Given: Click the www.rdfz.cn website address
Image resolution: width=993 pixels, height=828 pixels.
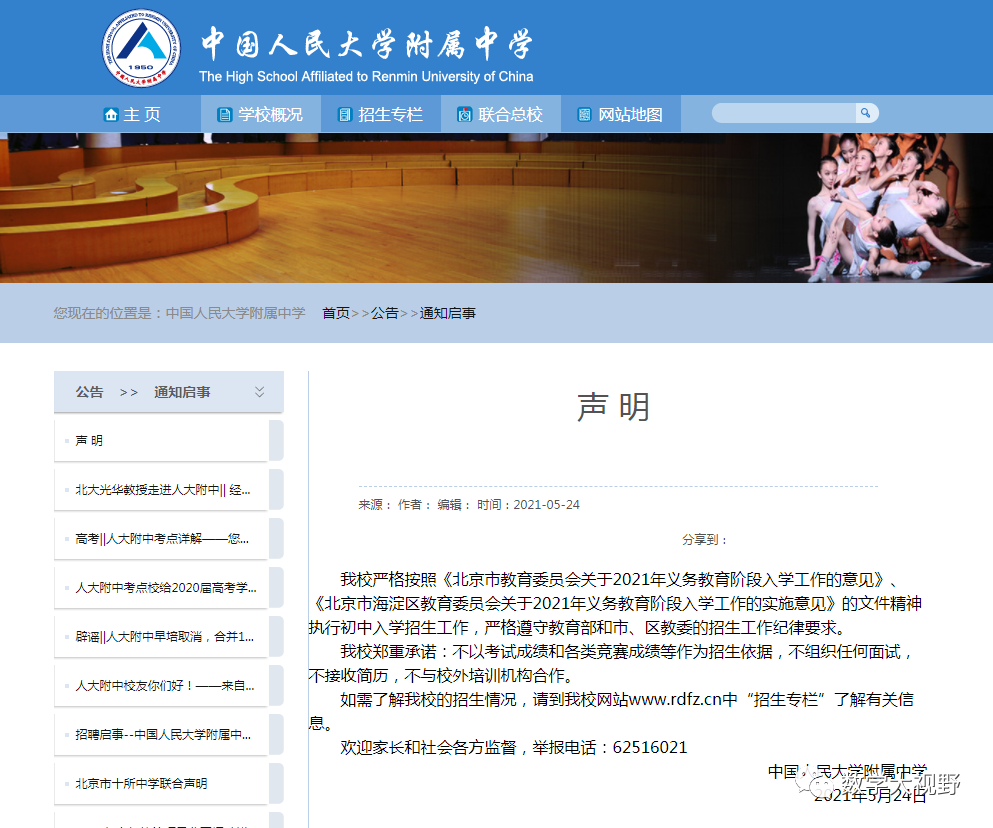Looking at the screenshot, I should coord(675,699).
